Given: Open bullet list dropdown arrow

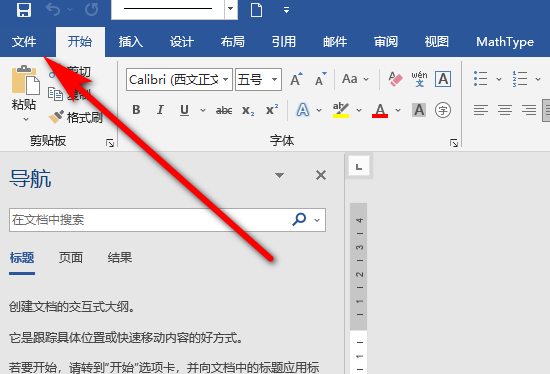Looking at the screenshot, I should (499, 79).
